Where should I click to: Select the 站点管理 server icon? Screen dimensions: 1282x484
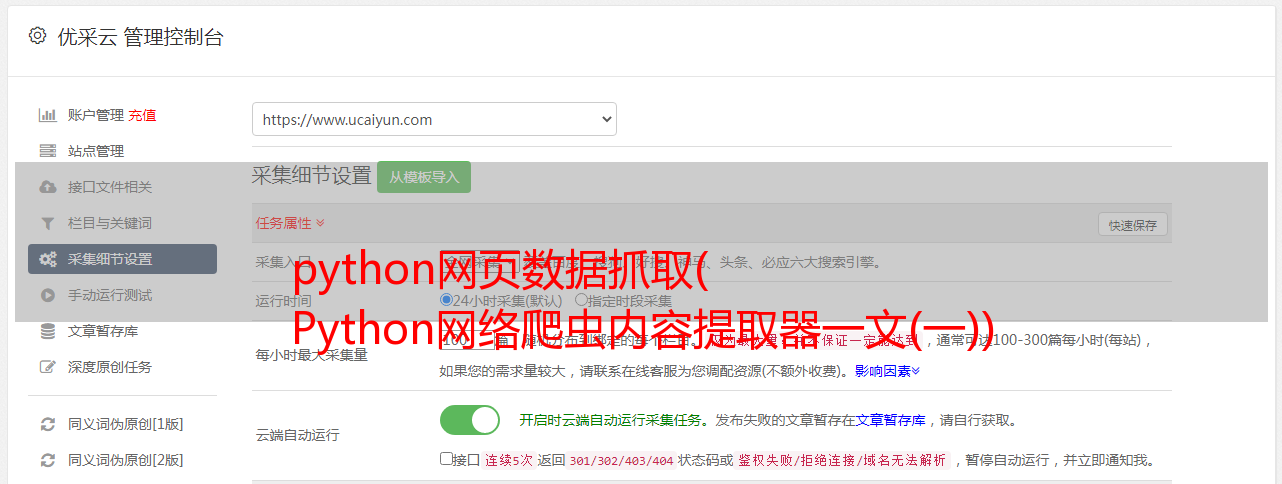47,151
